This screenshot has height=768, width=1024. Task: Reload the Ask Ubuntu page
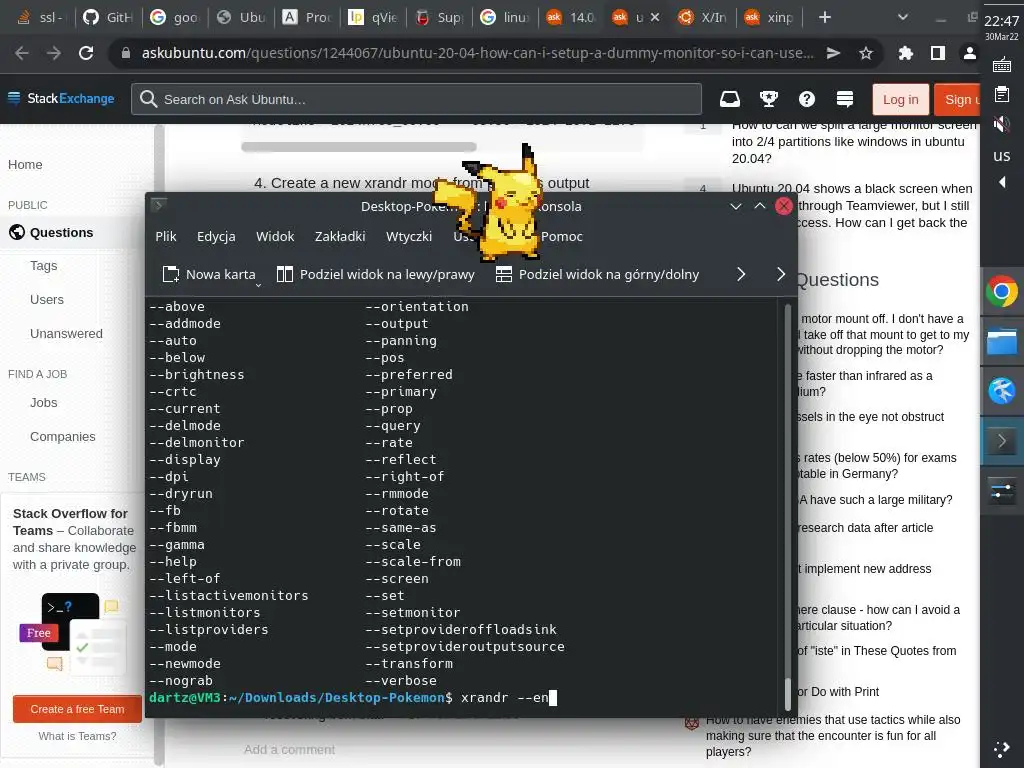coord(86,53)
